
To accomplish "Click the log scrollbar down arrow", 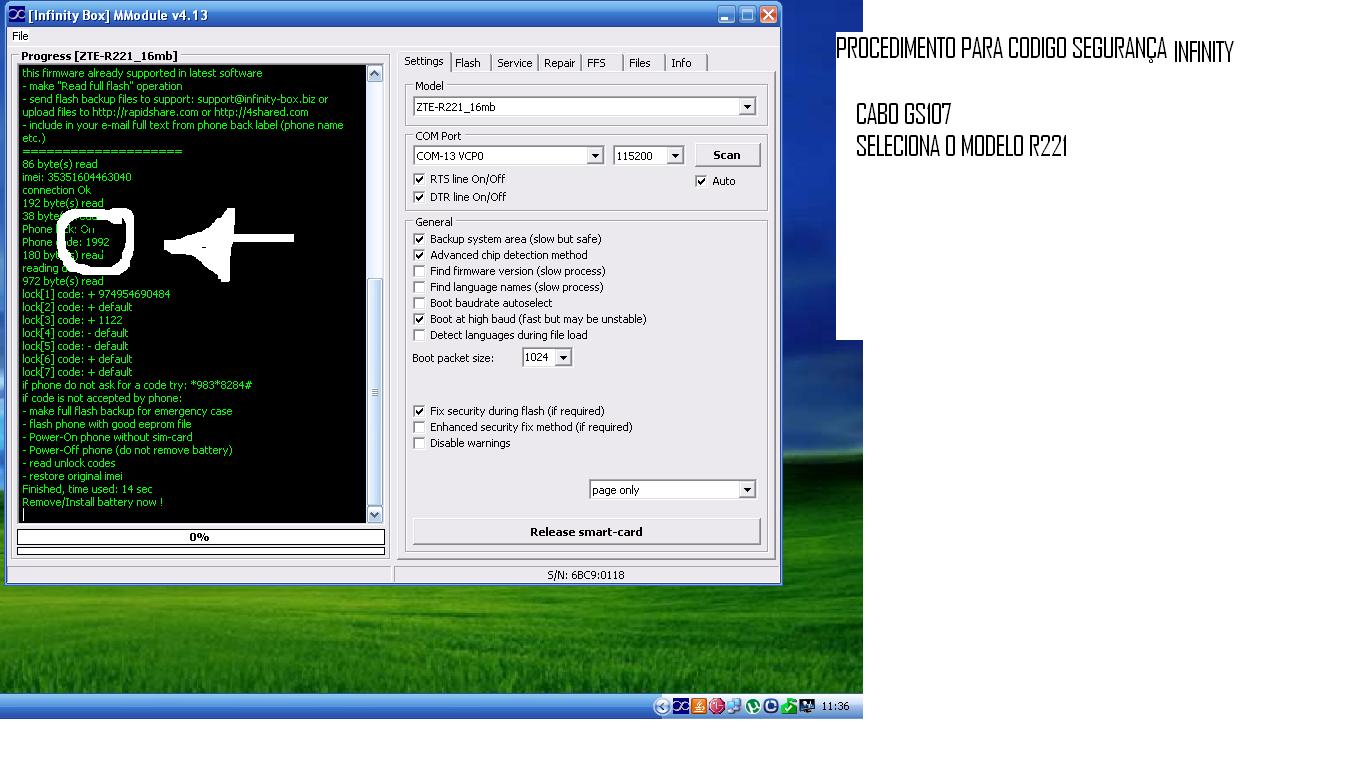I will [x=375, y=515].
